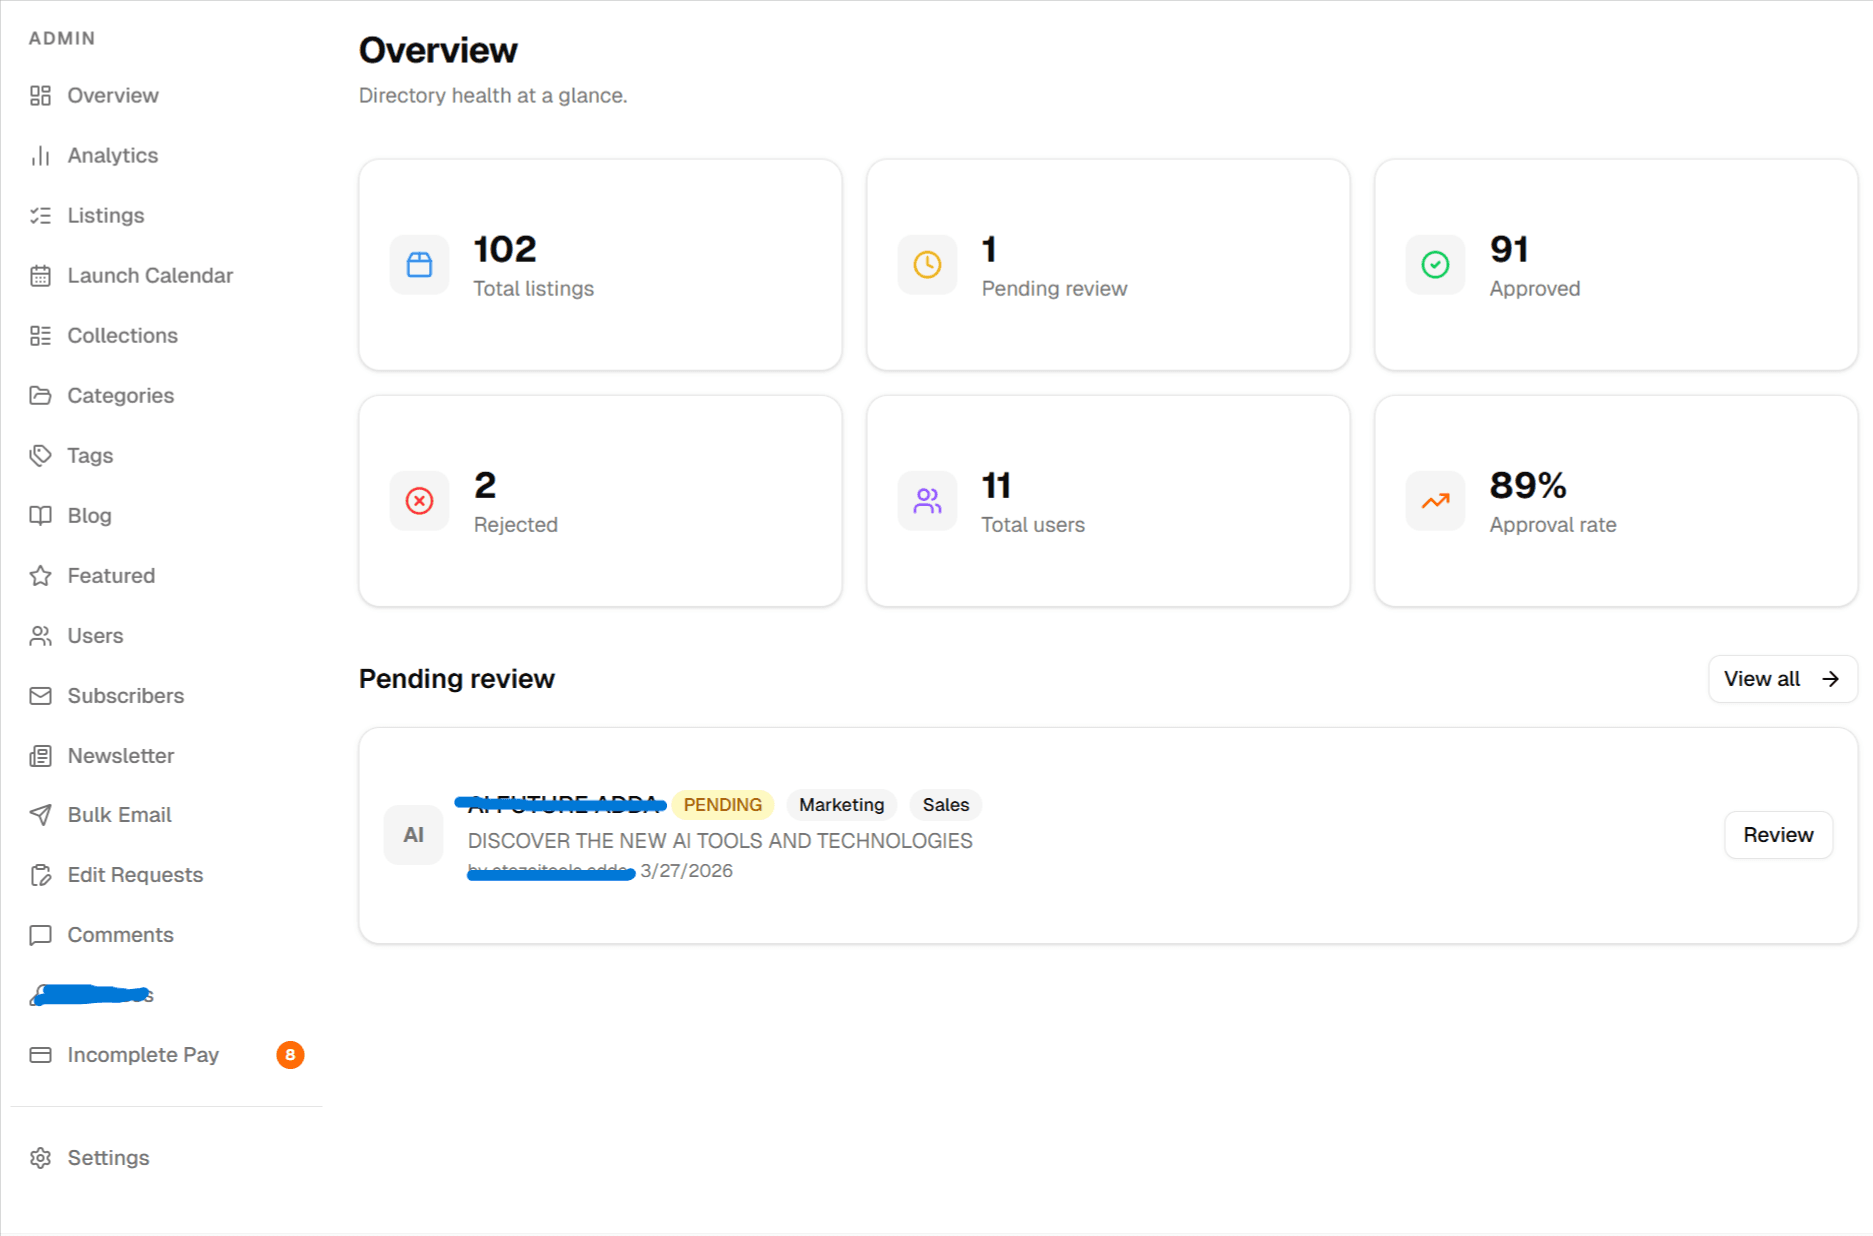
Task: Click Review on the pending listing
Action: tap(1777, 834)
